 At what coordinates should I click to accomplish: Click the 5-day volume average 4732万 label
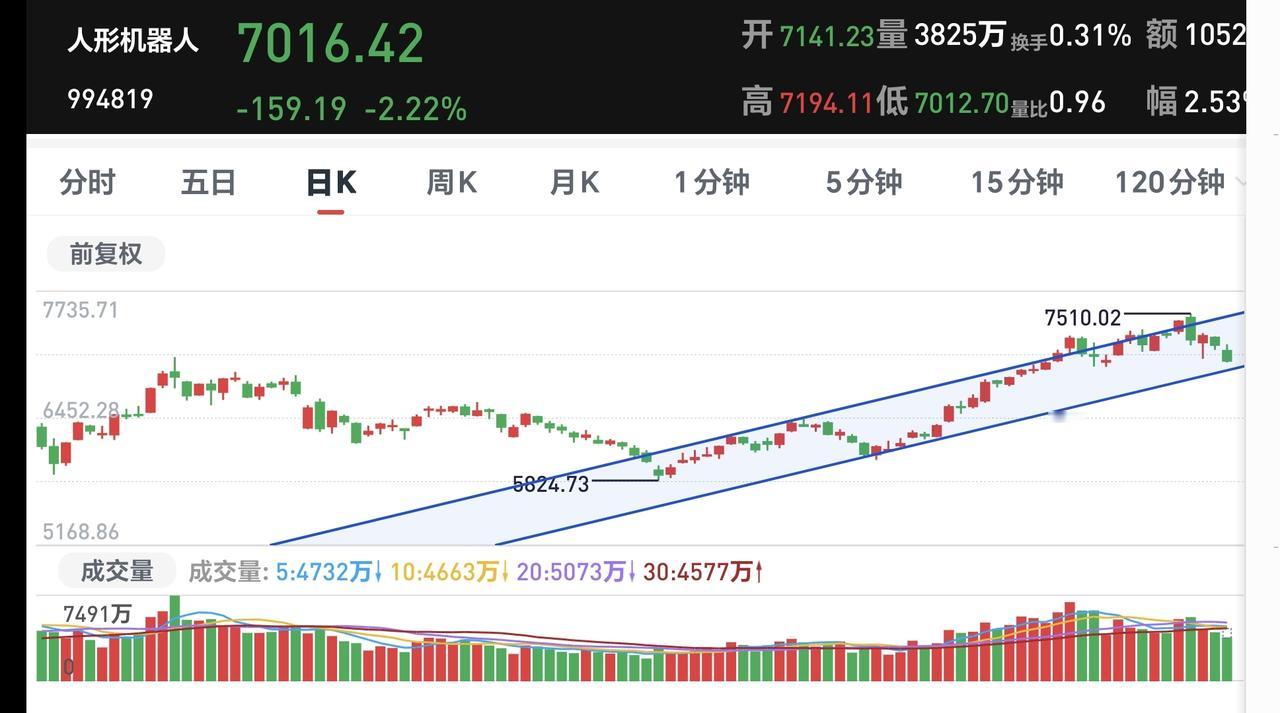(328, 572)
